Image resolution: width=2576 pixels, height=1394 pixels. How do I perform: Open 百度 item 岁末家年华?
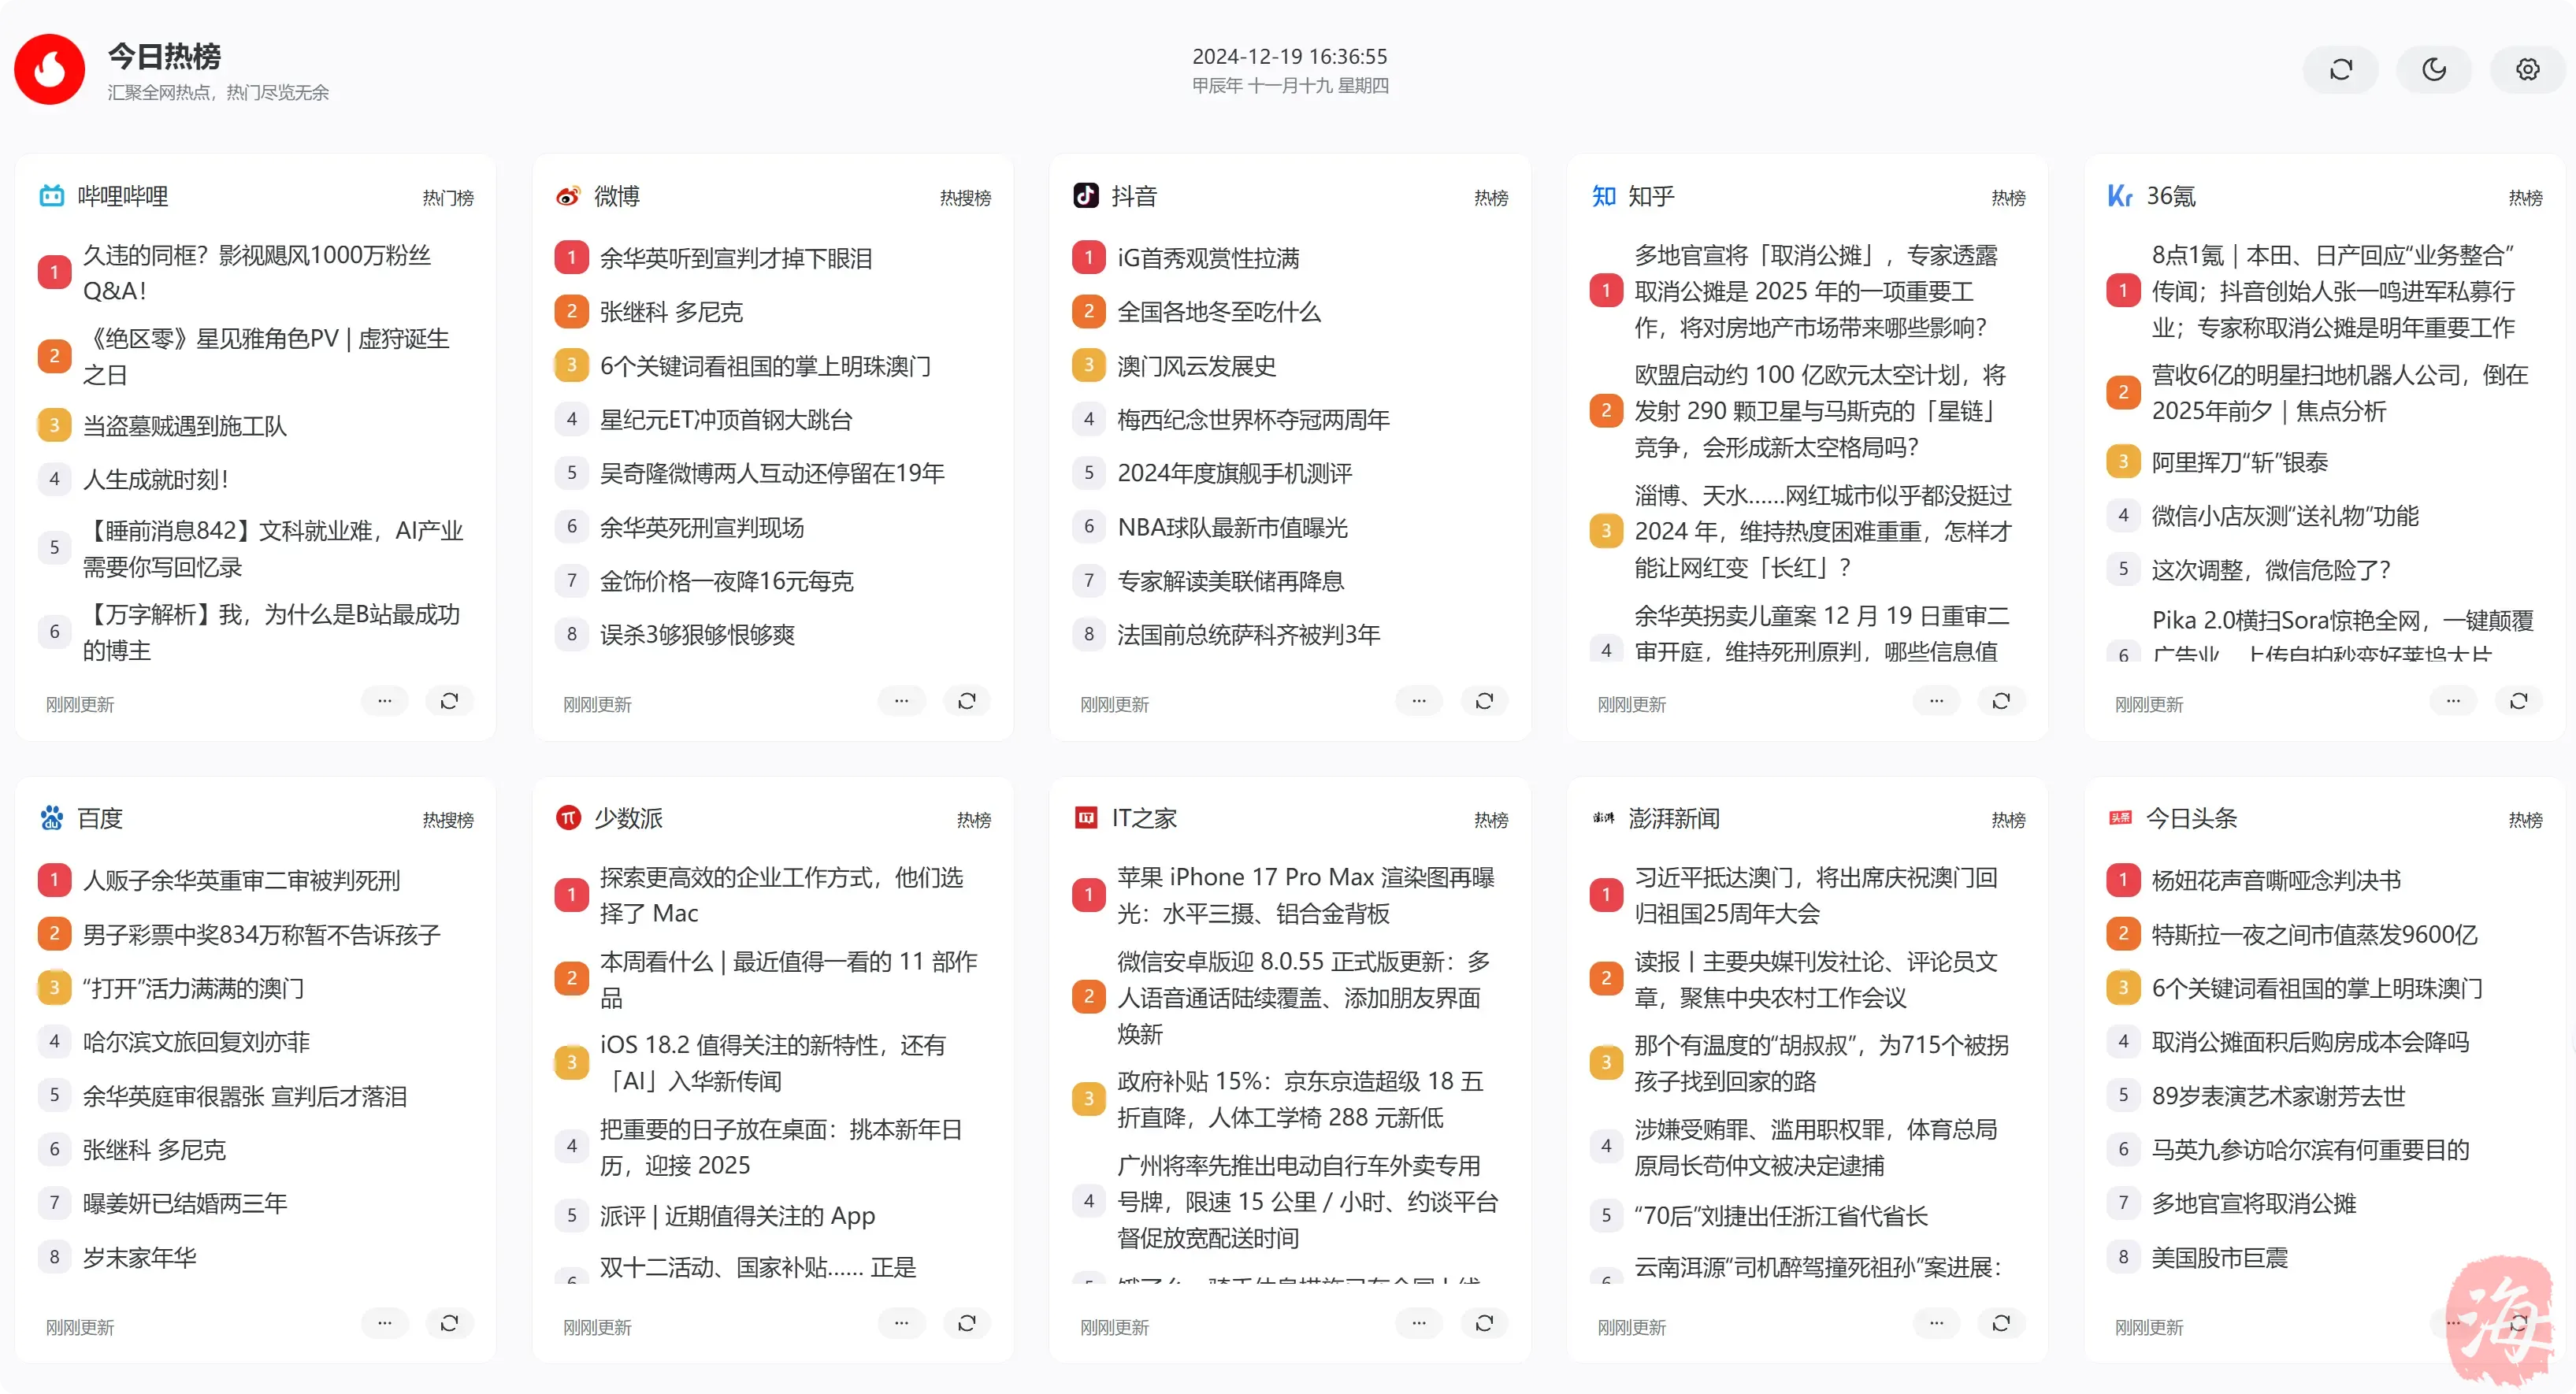coord(139,1257)
